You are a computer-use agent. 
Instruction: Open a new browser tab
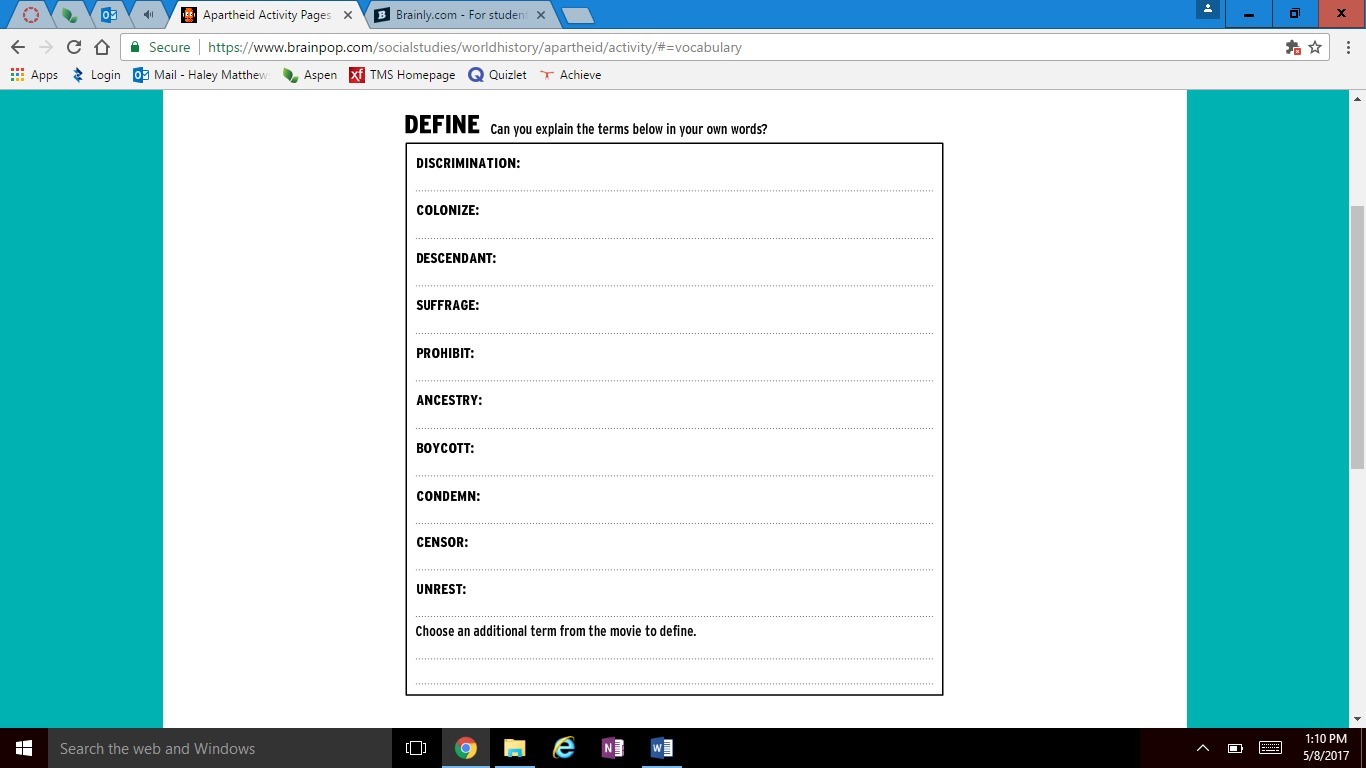[x=578, y=15]
